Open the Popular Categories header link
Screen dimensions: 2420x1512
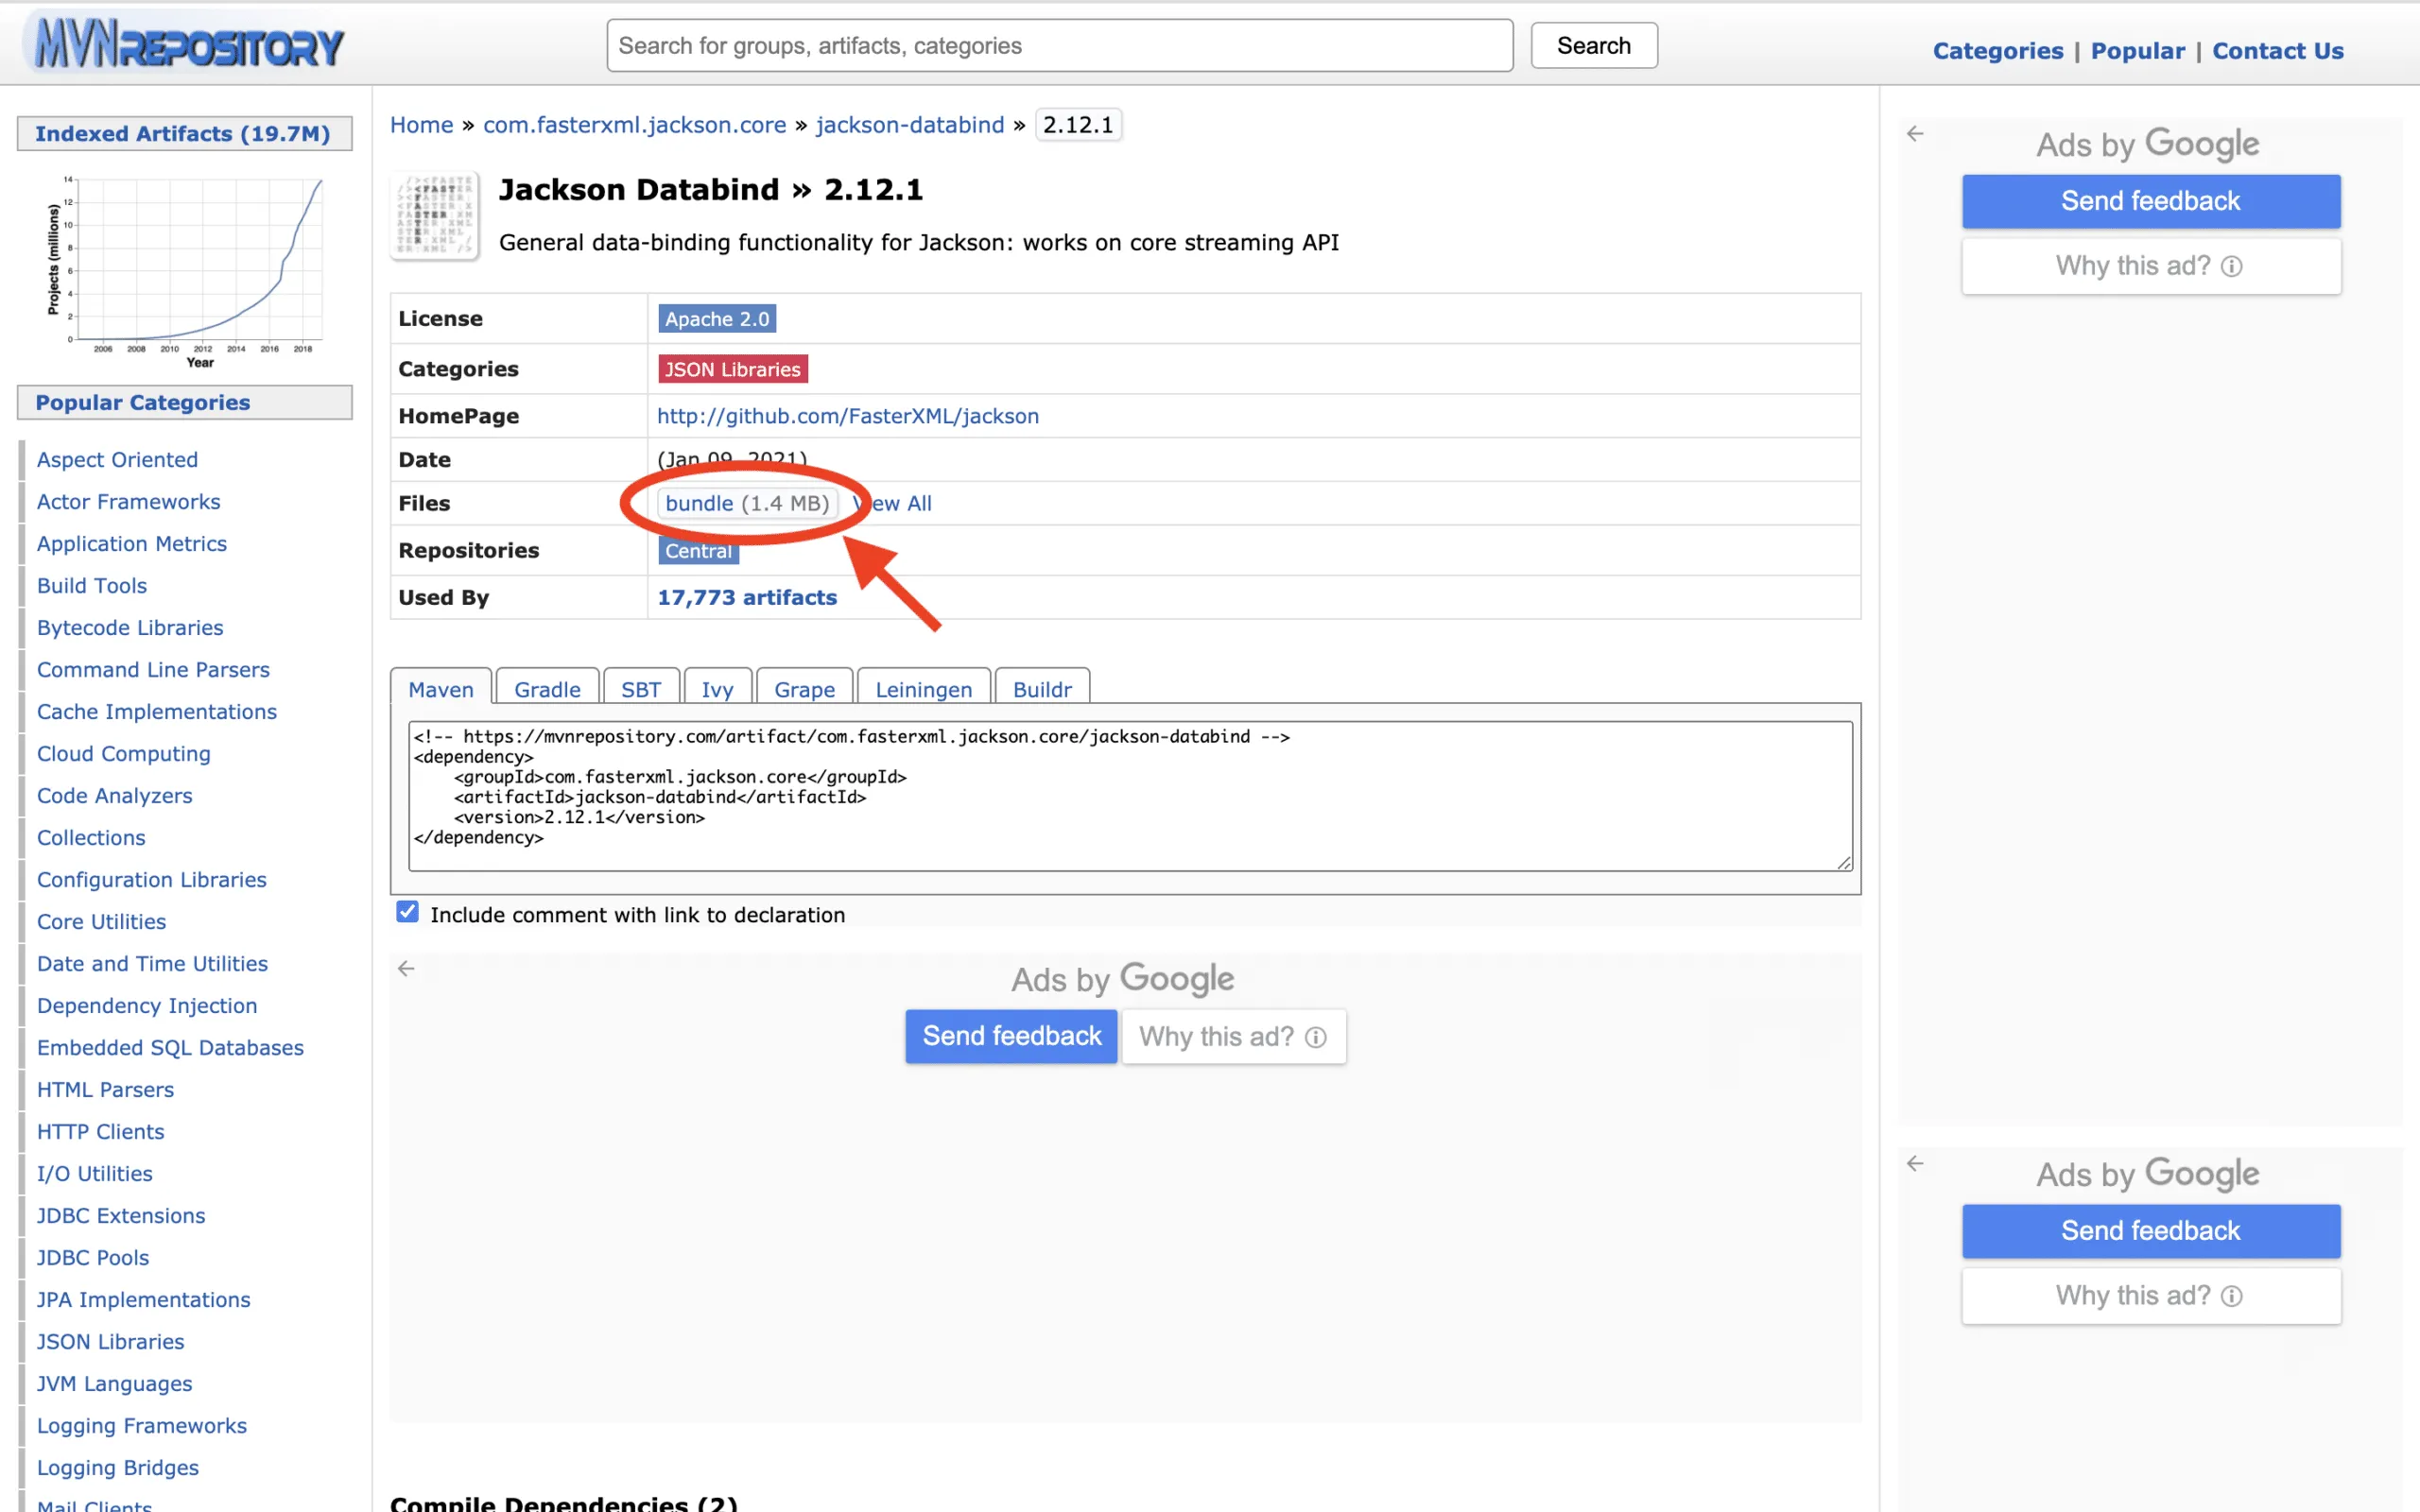[x=184, y=402]
